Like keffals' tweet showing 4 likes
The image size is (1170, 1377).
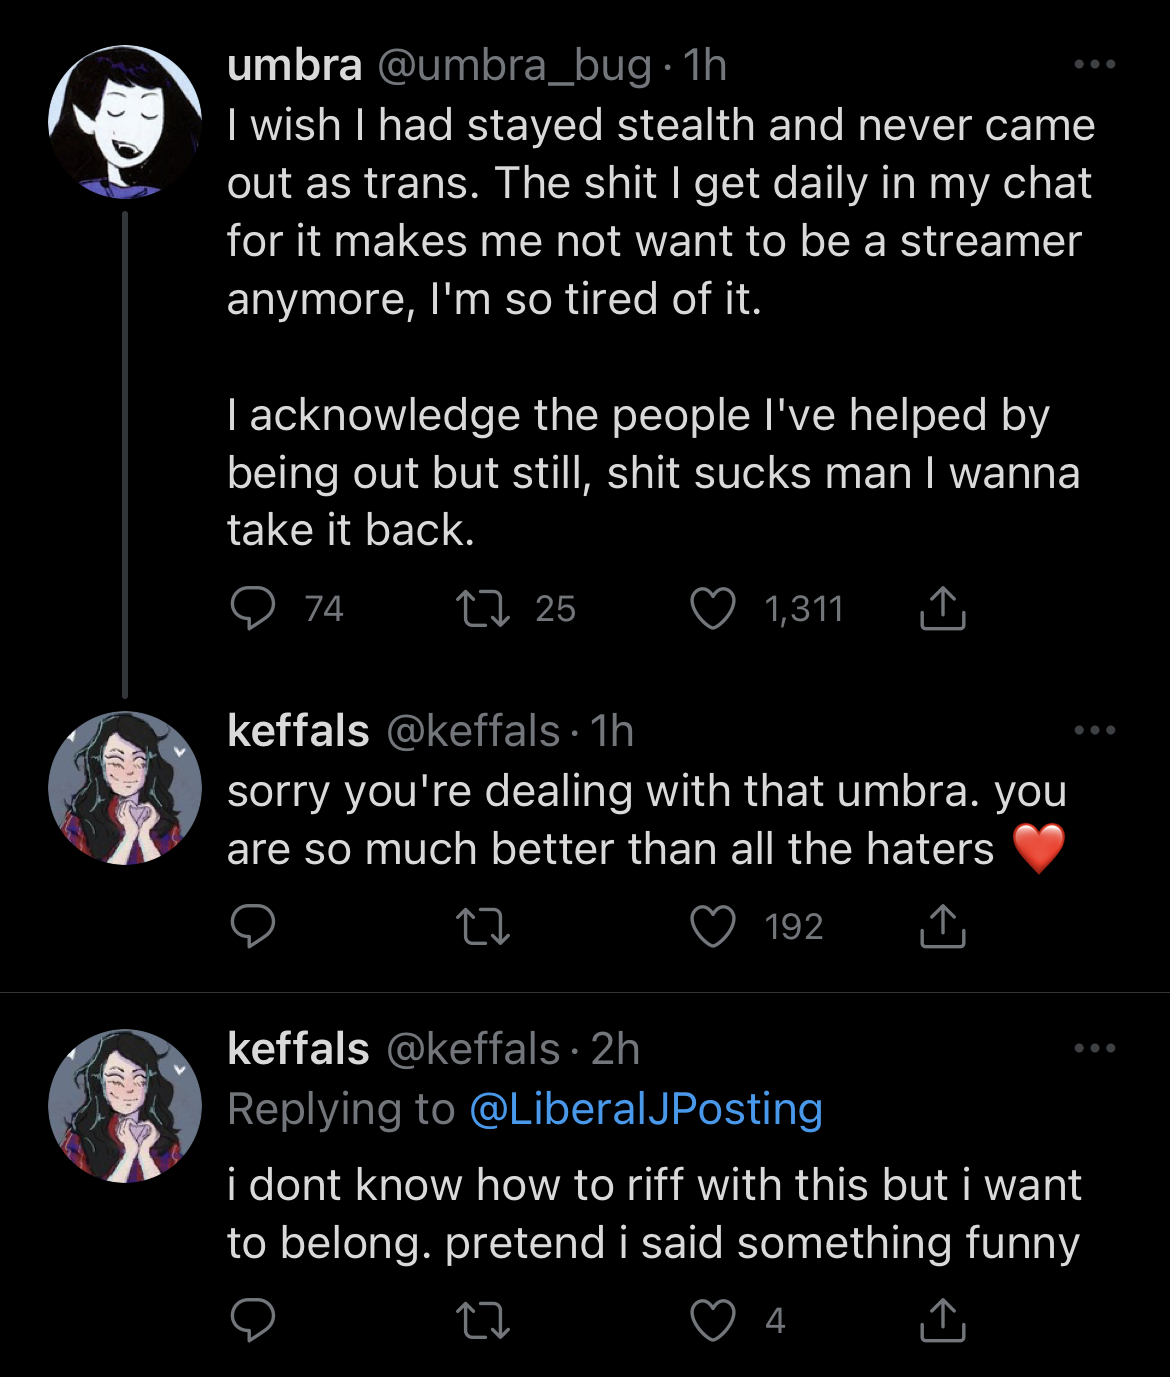[713, 1320]
